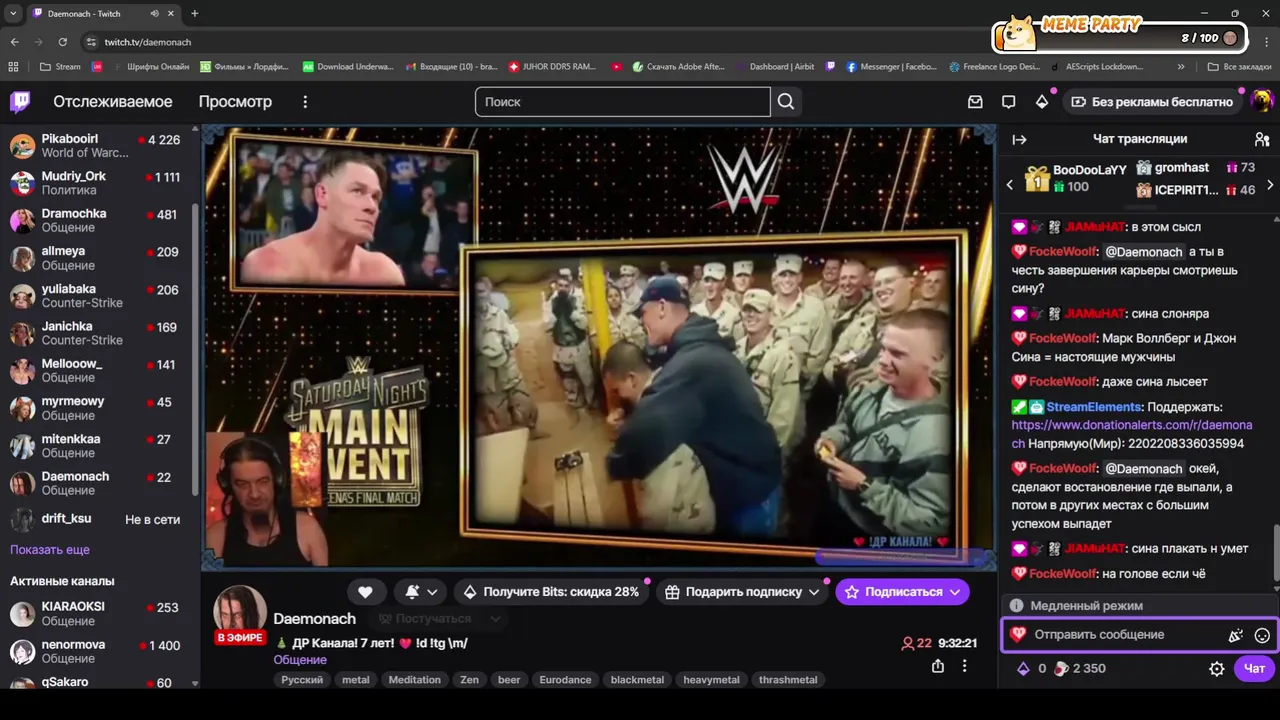This screenshot has width=1280, height=720.
Task: Open the stream three-dot options menu
Action: (x=965, y=666)
